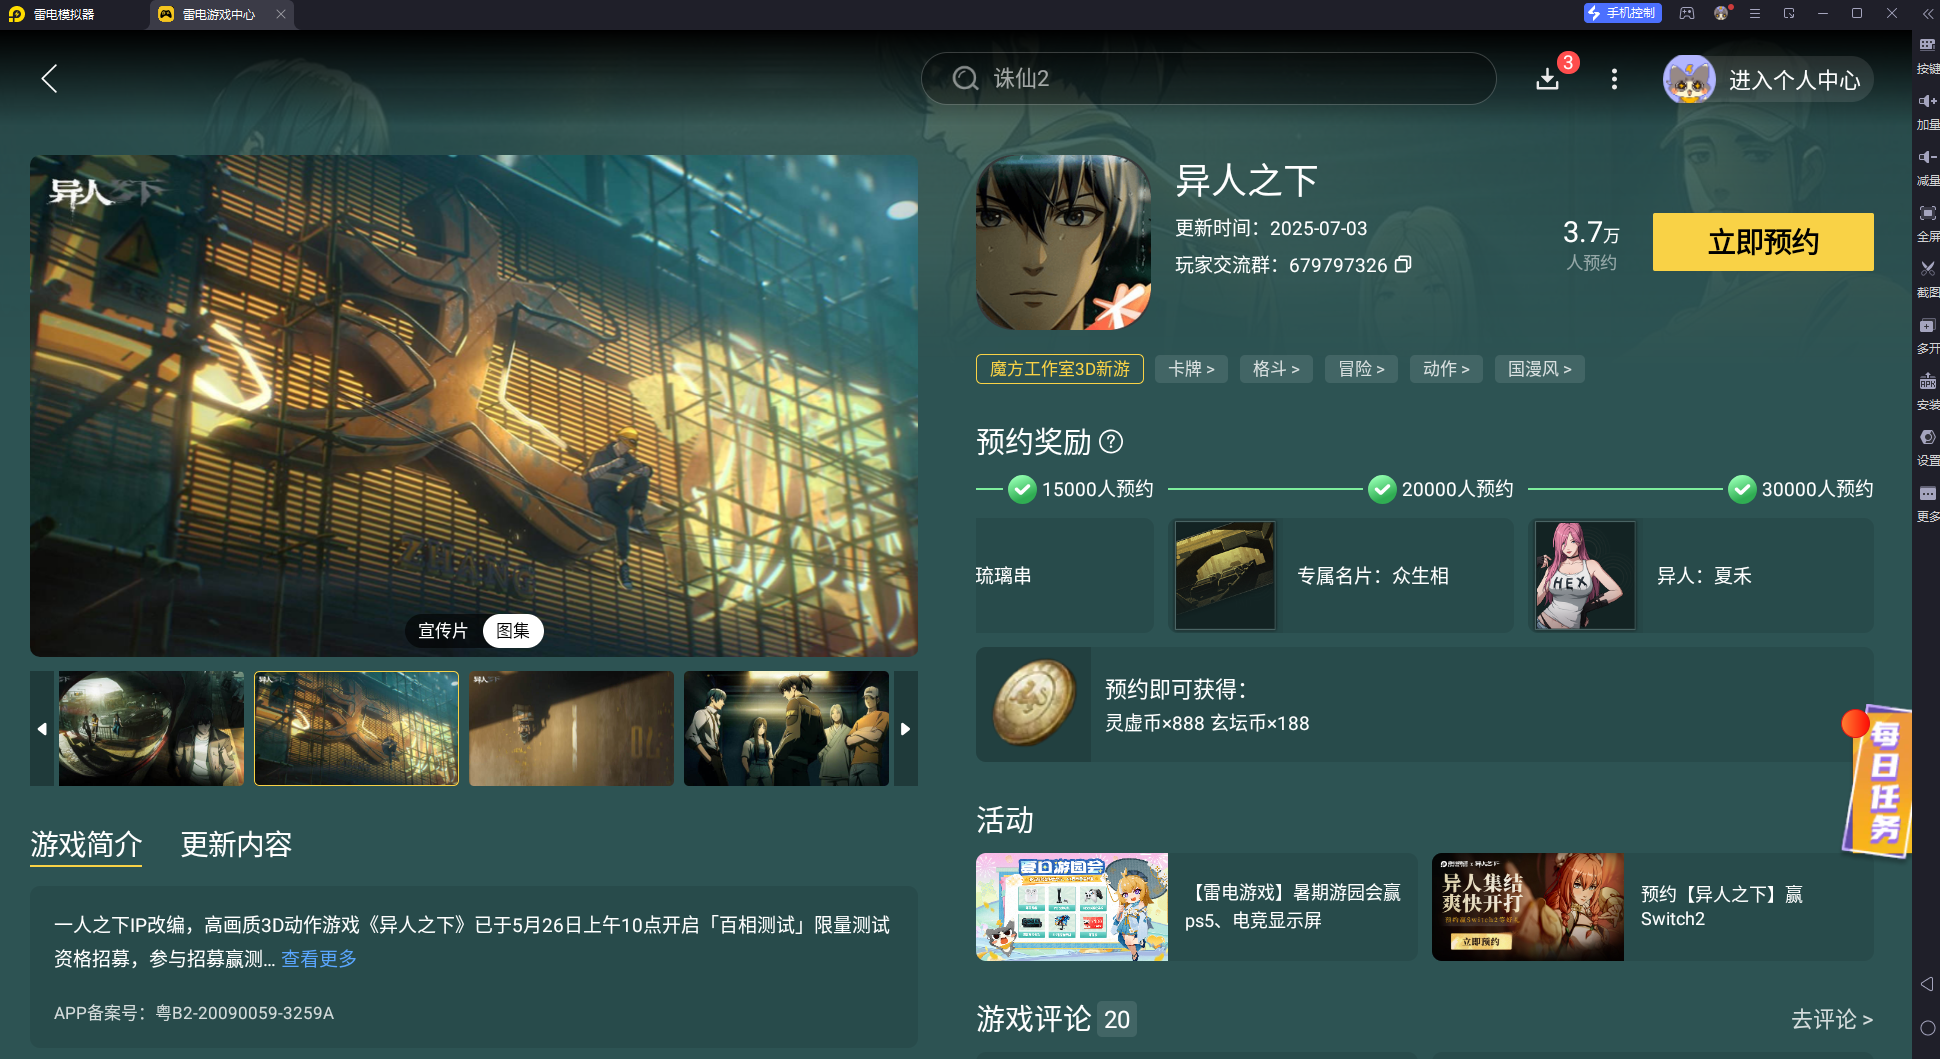
Task: Open the 卡牌 category tag
Action: pos(1191,369)
